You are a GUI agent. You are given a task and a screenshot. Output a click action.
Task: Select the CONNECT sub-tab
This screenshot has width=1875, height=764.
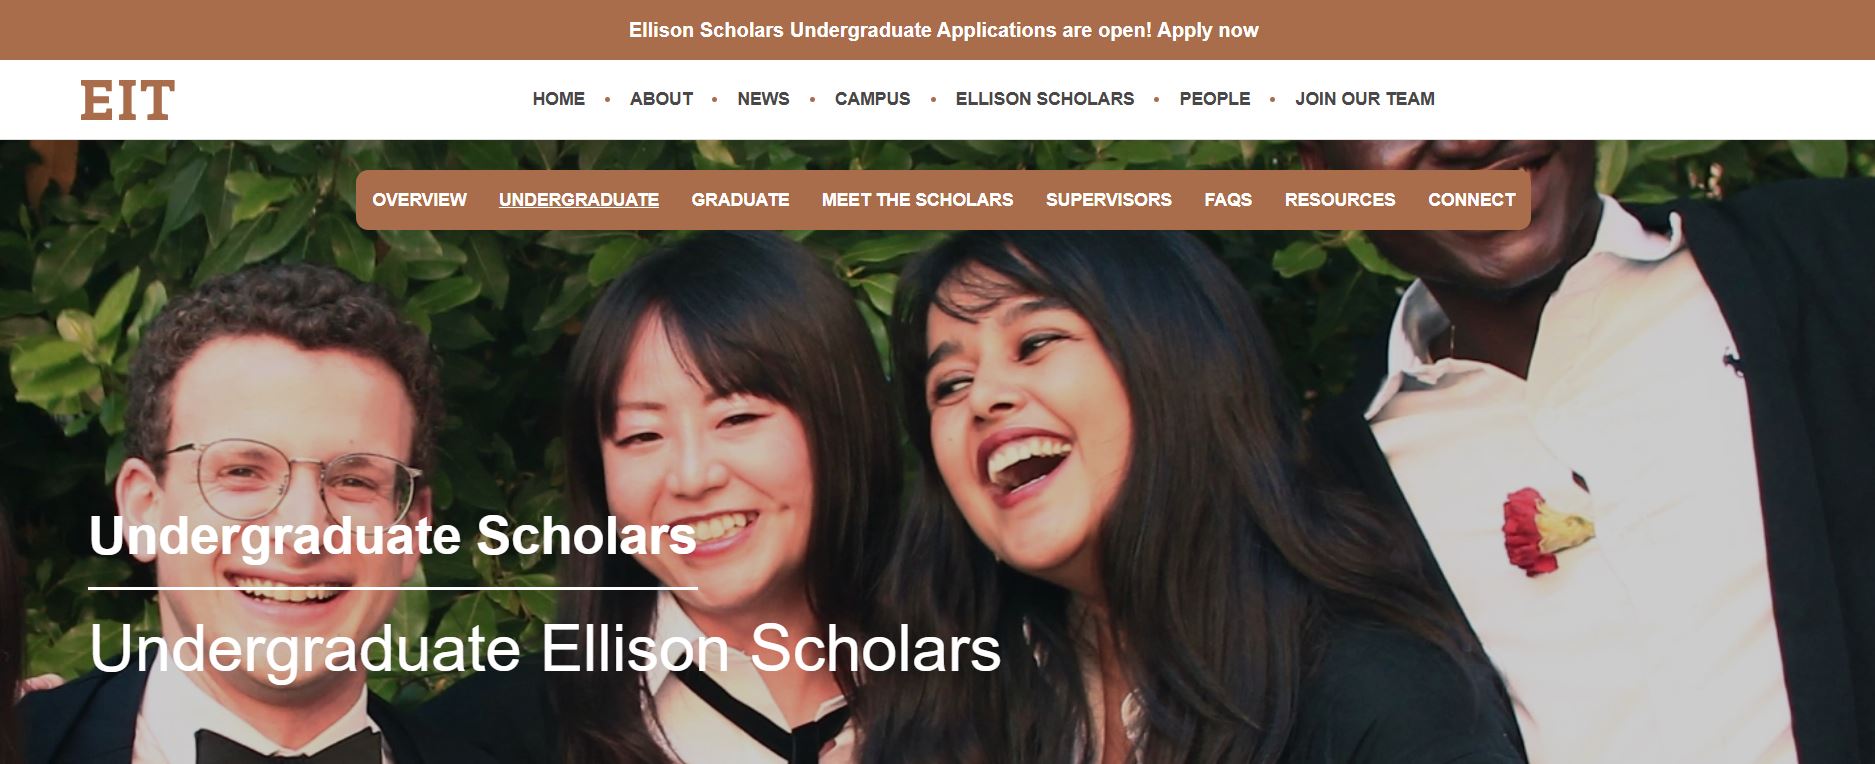[1471, 200]
